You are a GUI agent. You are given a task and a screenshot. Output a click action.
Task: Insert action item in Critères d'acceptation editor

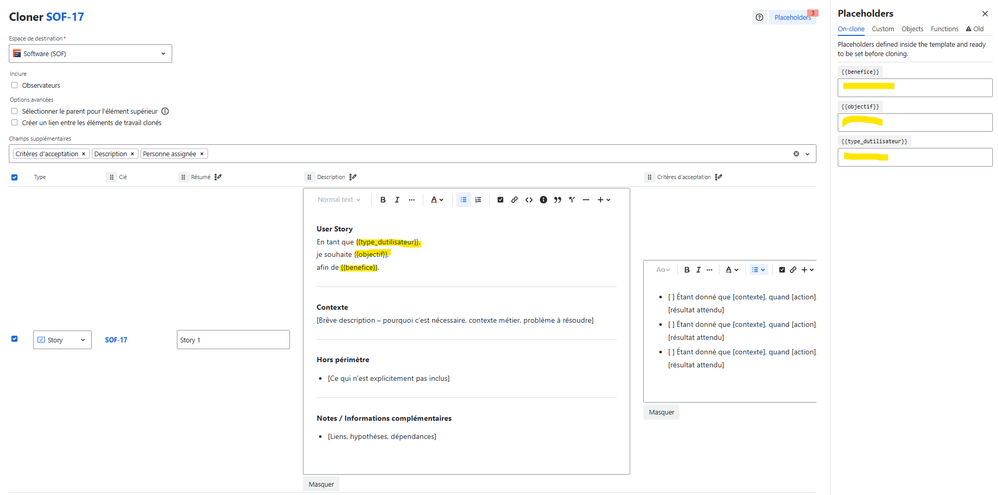click(x=782, y=270)
